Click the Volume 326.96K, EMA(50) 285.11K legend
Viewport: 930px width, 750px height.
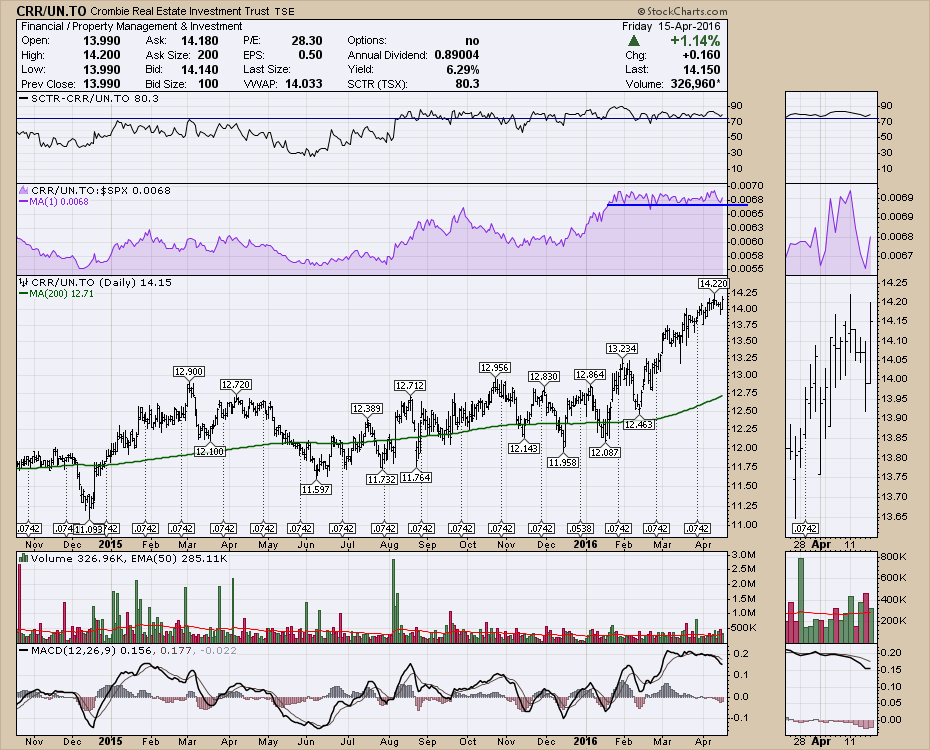click(129, 558)
